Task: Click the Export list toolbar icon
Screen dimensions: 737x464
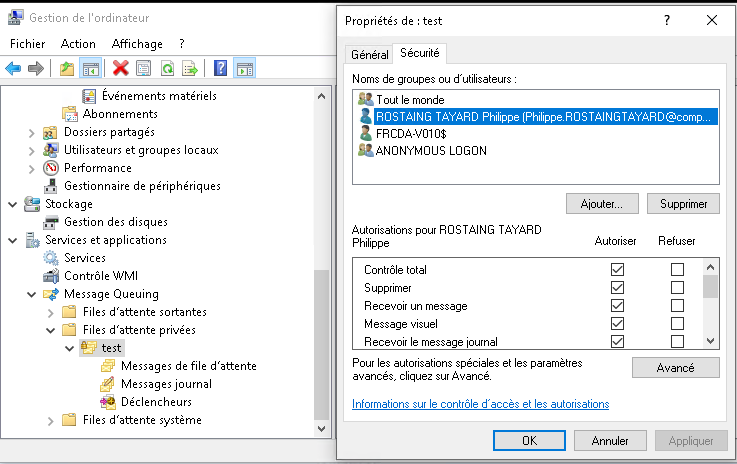Action: [x=190, y=68]
